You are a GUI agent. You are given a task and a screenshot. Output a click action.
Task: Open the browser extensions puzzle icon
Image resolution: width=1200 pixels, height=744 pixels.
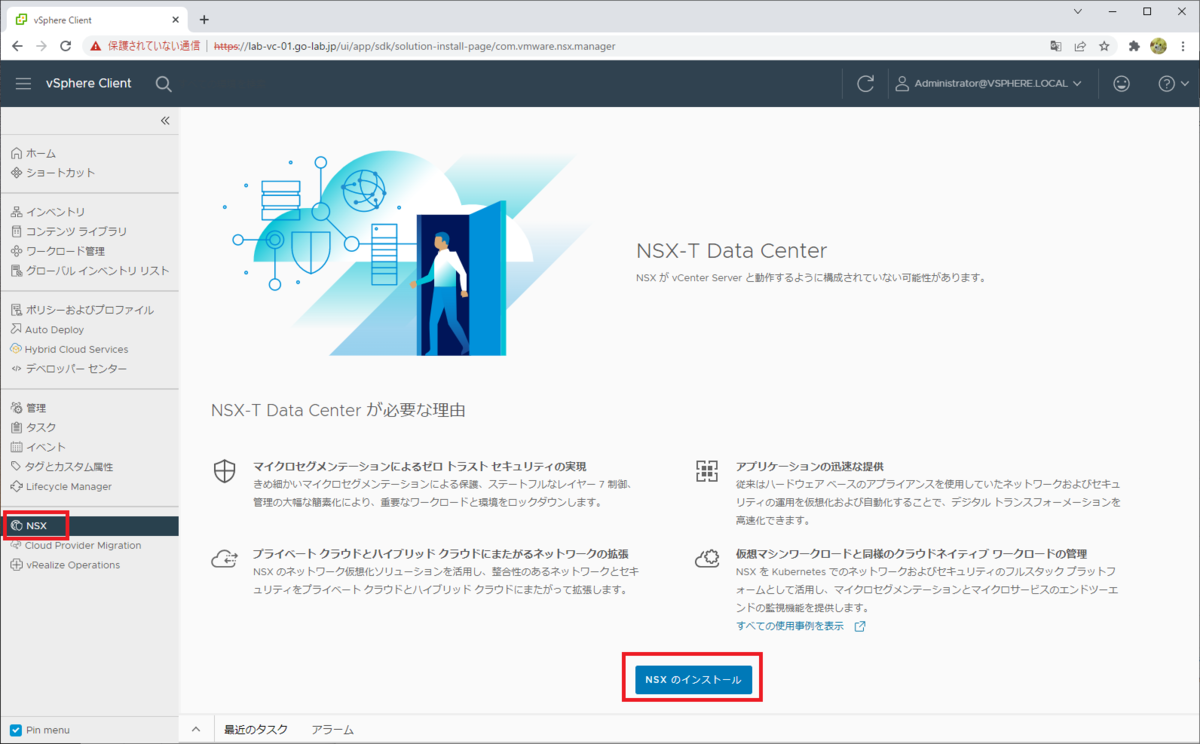pos(1134,46)
